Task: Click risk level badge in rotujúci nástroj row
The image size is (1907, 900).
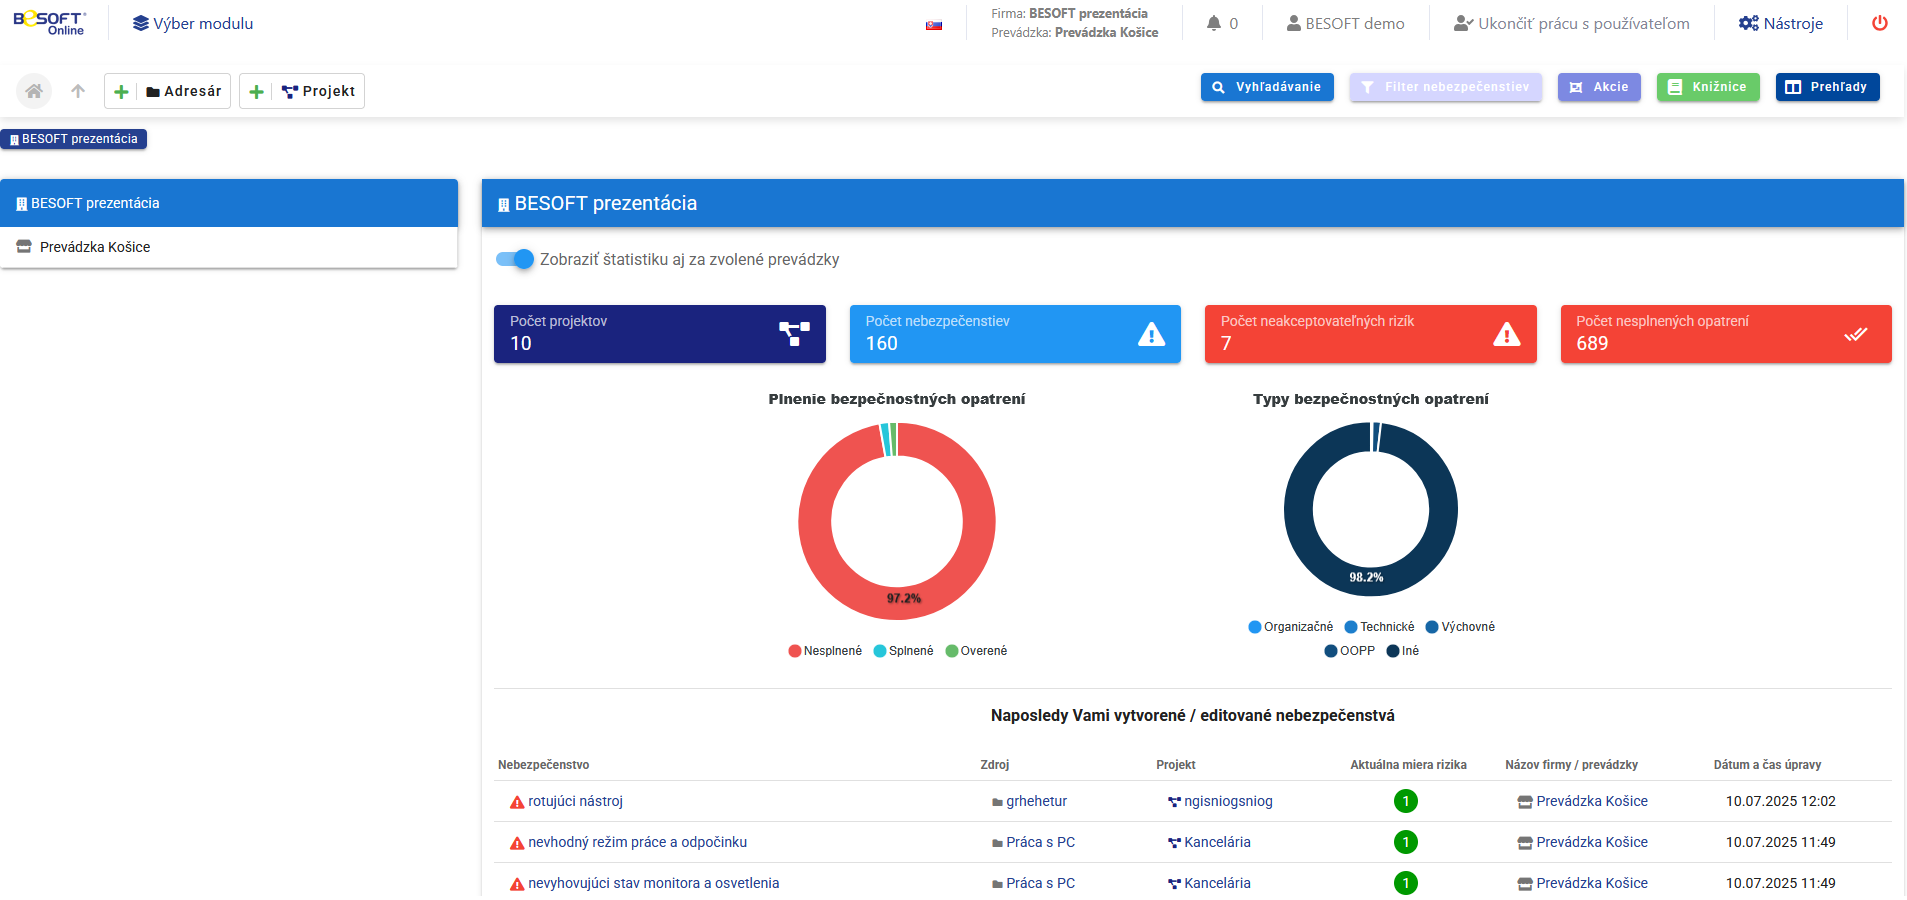Action: coord(1406,801)
